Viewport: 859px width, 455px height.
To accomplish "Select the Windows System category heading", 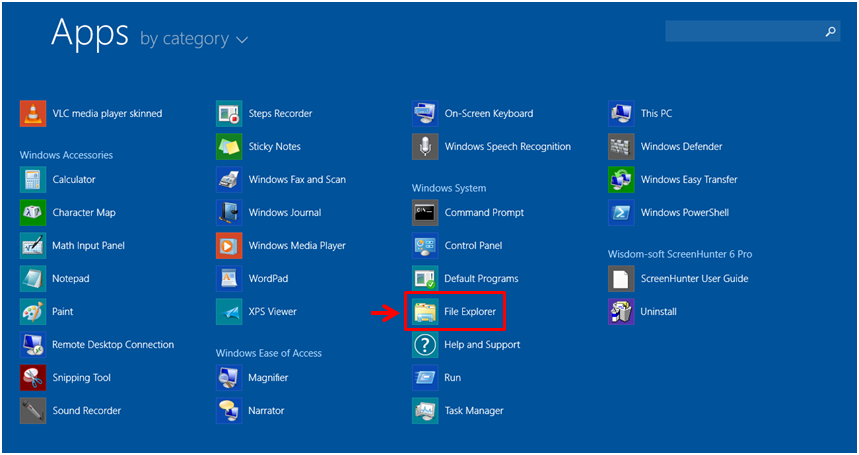I will click(449, 188).
